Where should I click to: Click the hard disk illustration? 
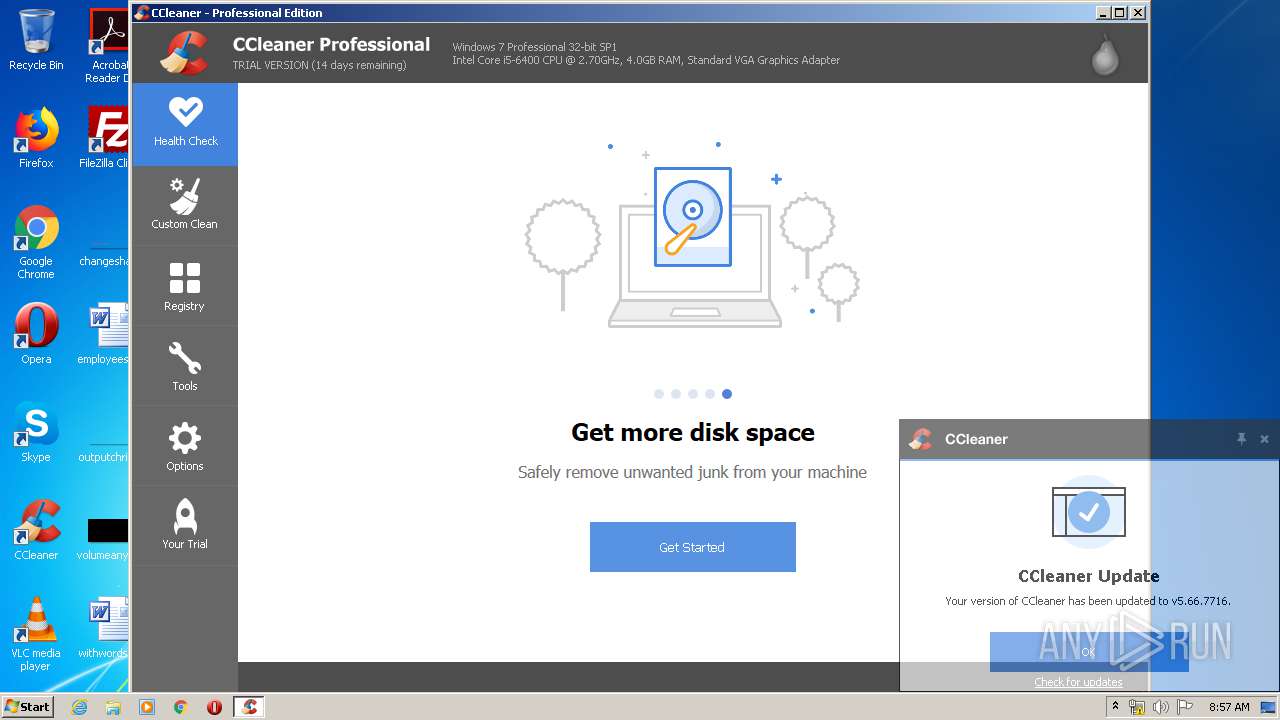(693, 216)
